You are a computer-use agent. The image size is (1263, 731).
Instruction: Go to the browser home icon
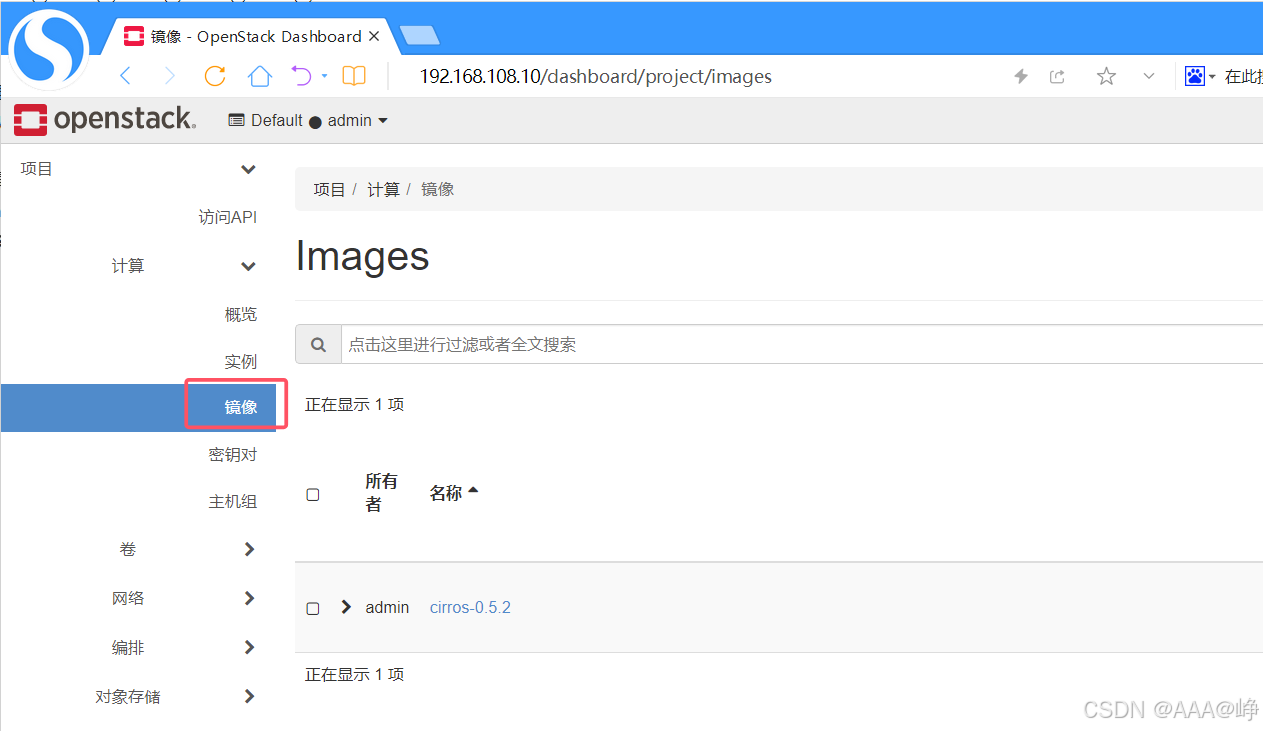(260, 76)
